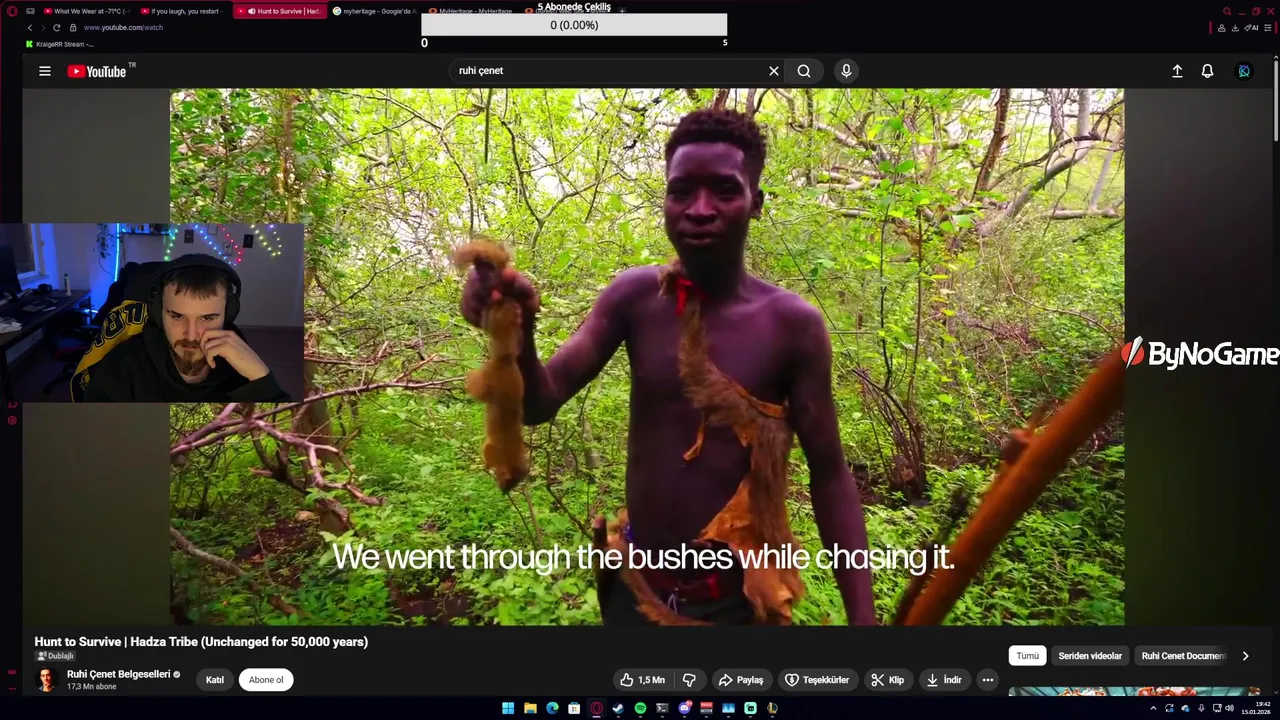1280x720 pixels.
Task: Click the page vertical scrollbar
Action: [1275, 100]
